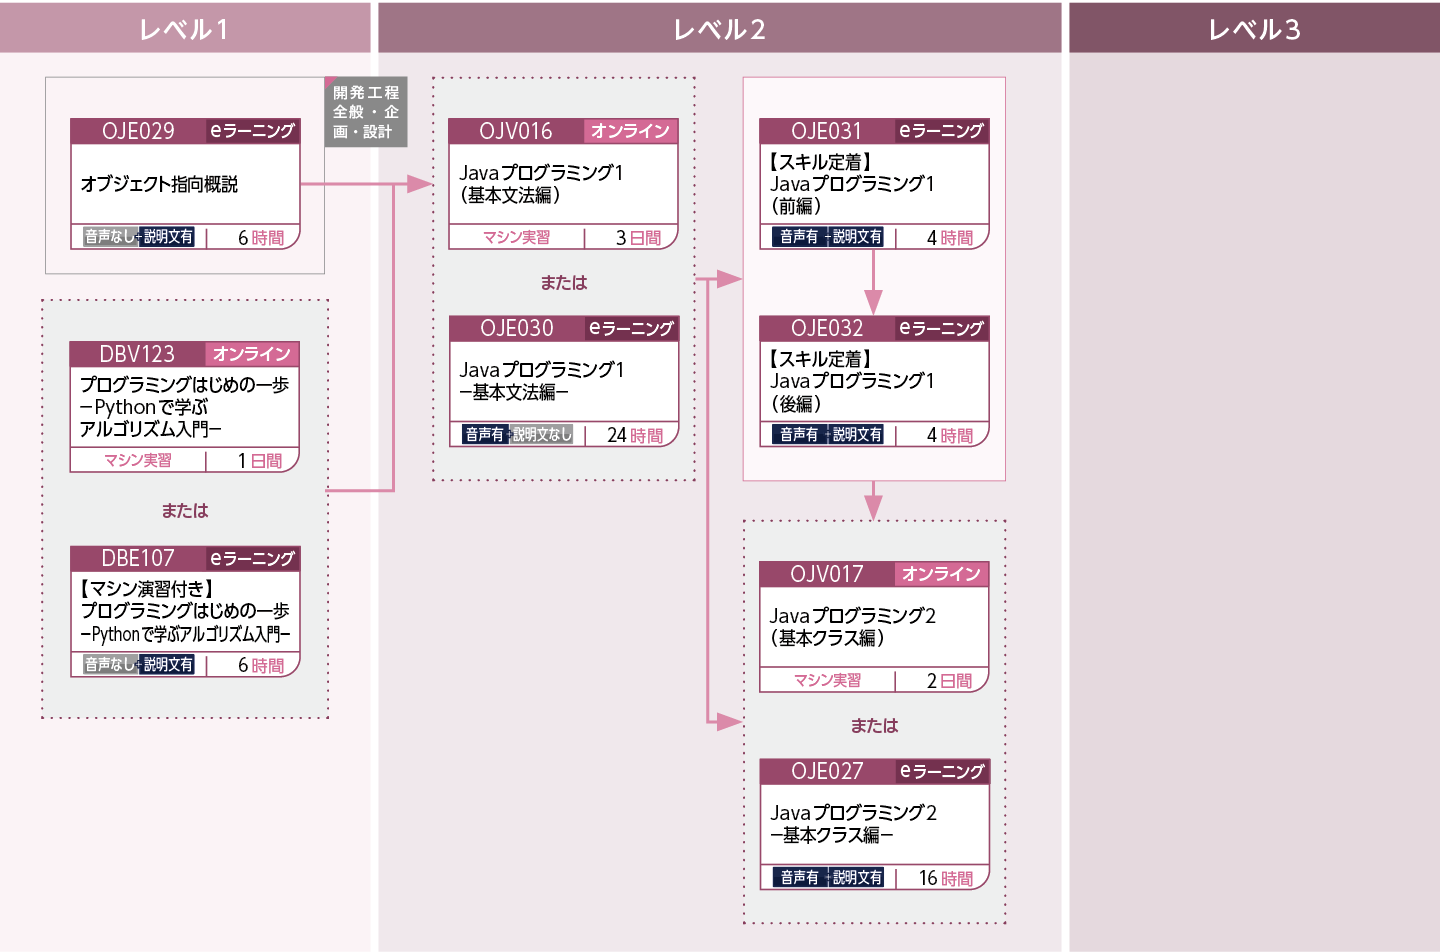Click the 6時間 duration of OJE029
The width and height of the screenshot is (1440, 952).
pos(261,238)
